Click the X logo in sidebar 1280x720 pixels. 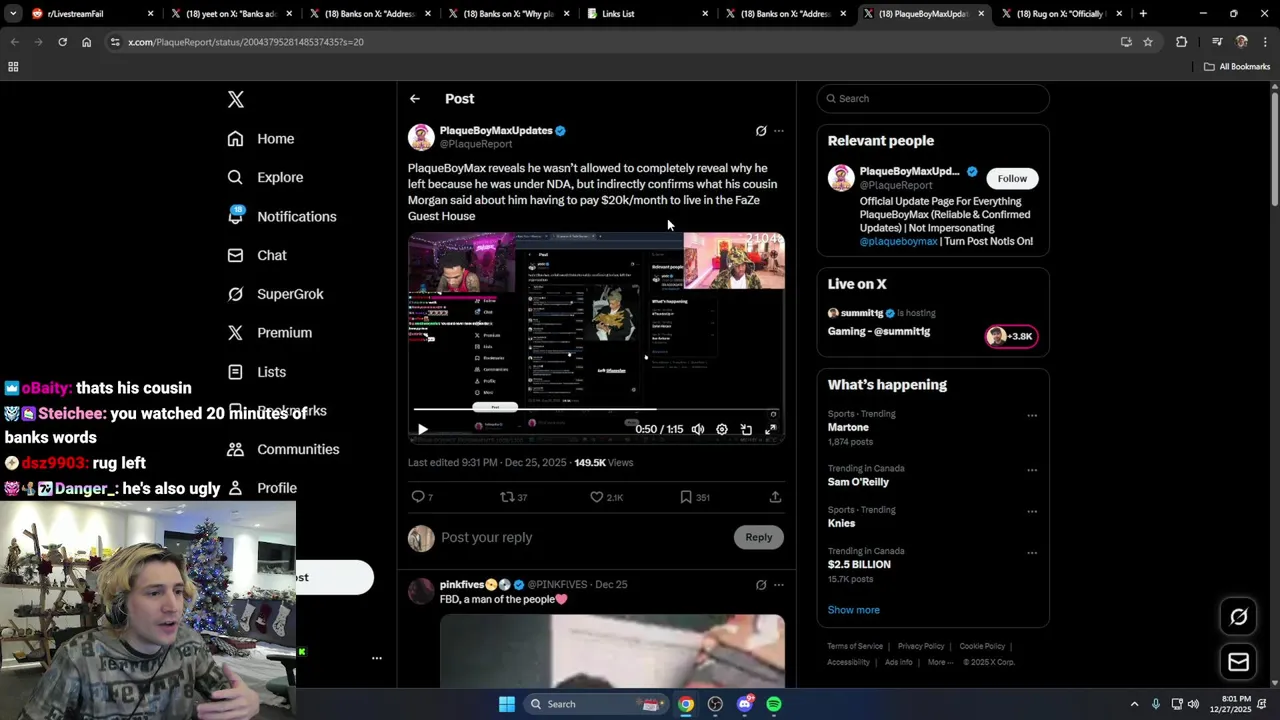pyautogui.click(x=236, y=99)
